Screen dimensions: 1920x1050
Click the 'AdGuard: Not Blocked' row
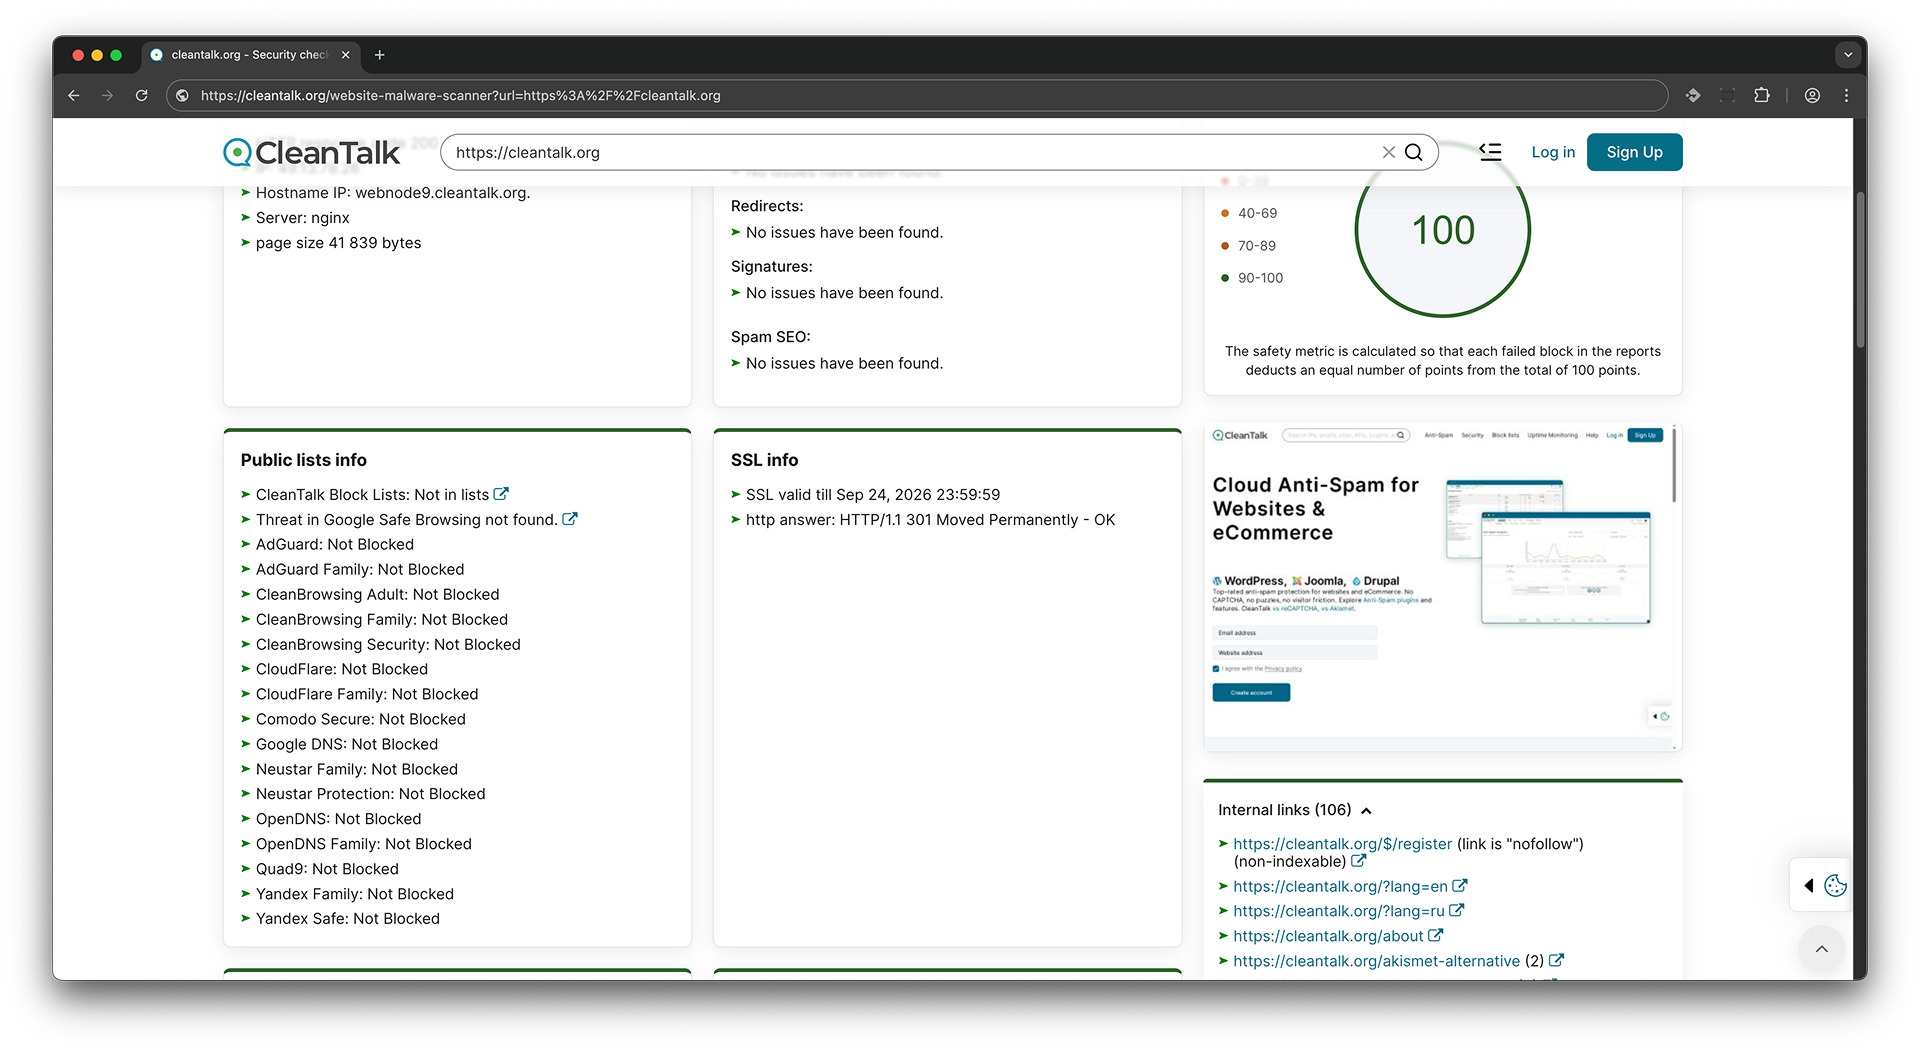coord(335,544)
